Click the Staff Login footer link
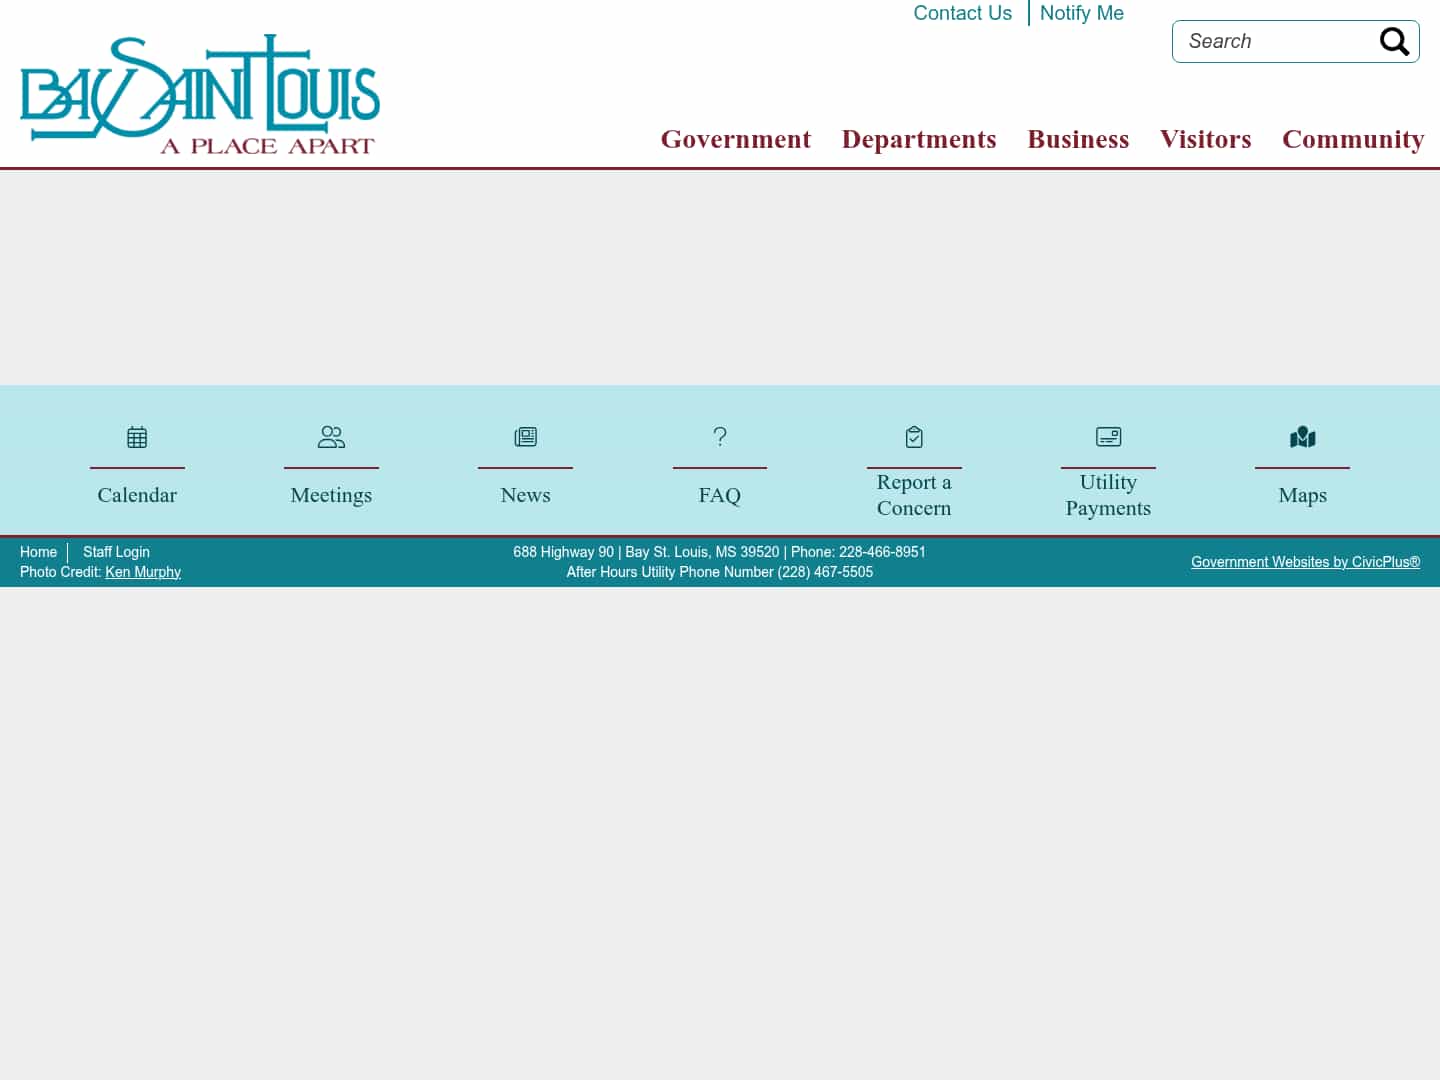Screen dimensions: 1440x1080 (x=116, y=552)
